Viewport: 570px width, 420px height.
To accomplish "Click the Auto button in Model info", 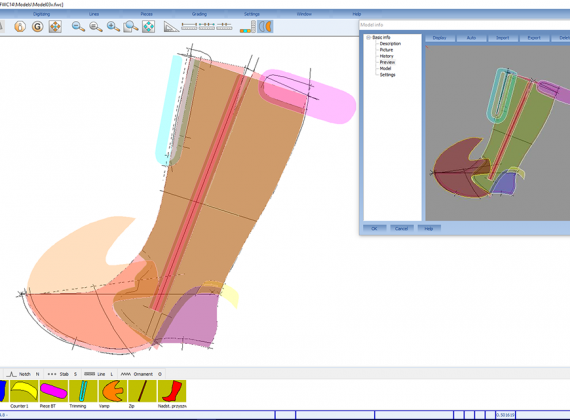I will [x=471, y=38].
